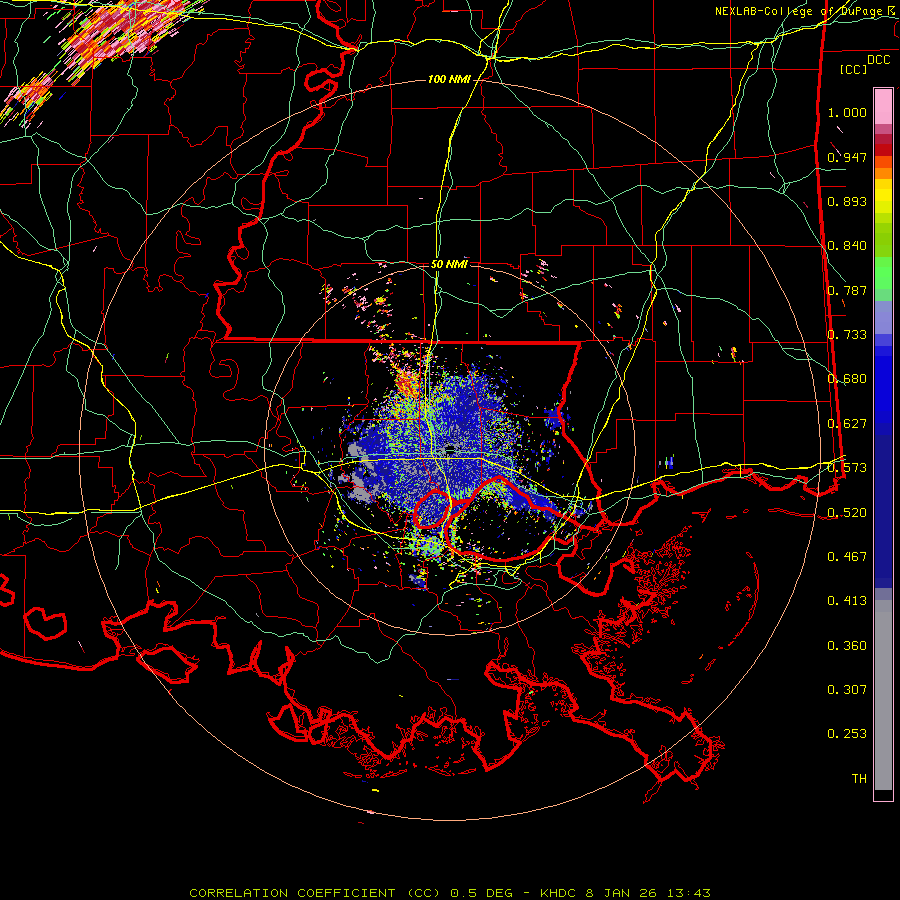
Task: Pick the light pink segment atop the color bar
Action: pyautogui.click(x=883, y=106)
